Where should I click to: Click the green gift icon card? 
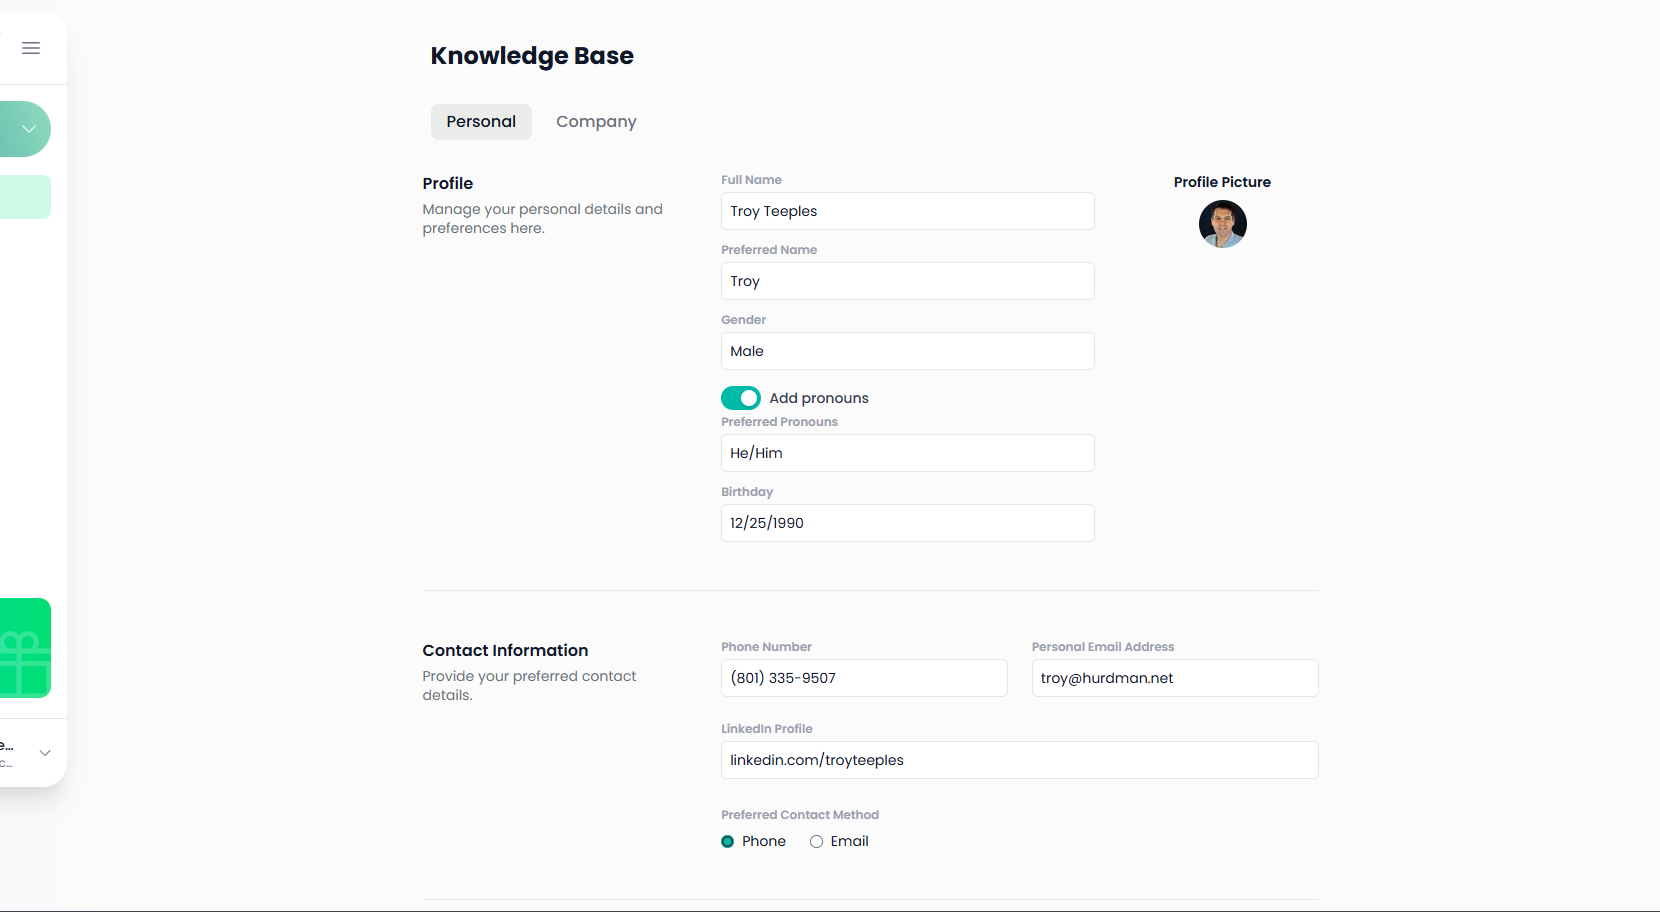click(25, 648)
